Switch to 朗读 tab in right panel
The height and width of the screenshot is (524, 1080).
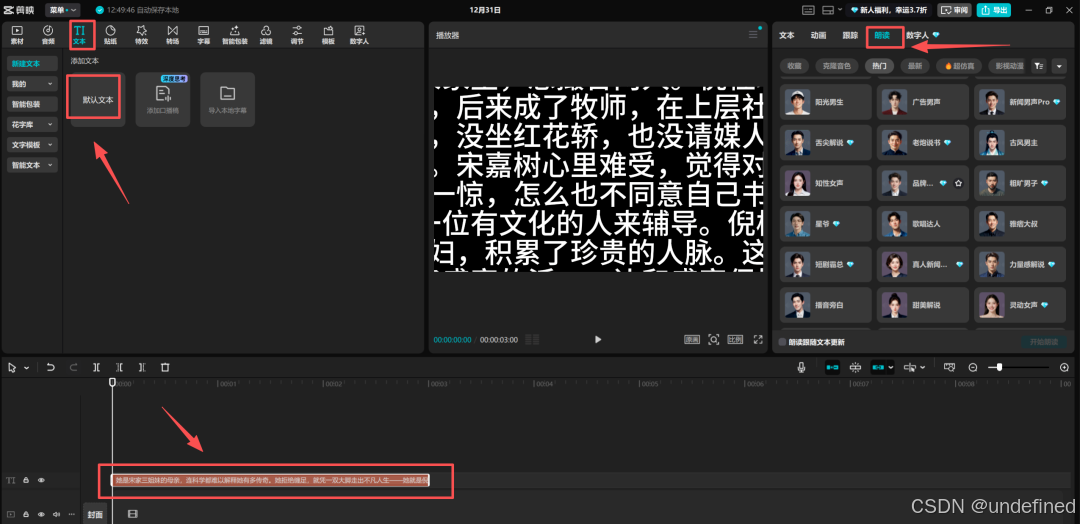click(882, 35)
